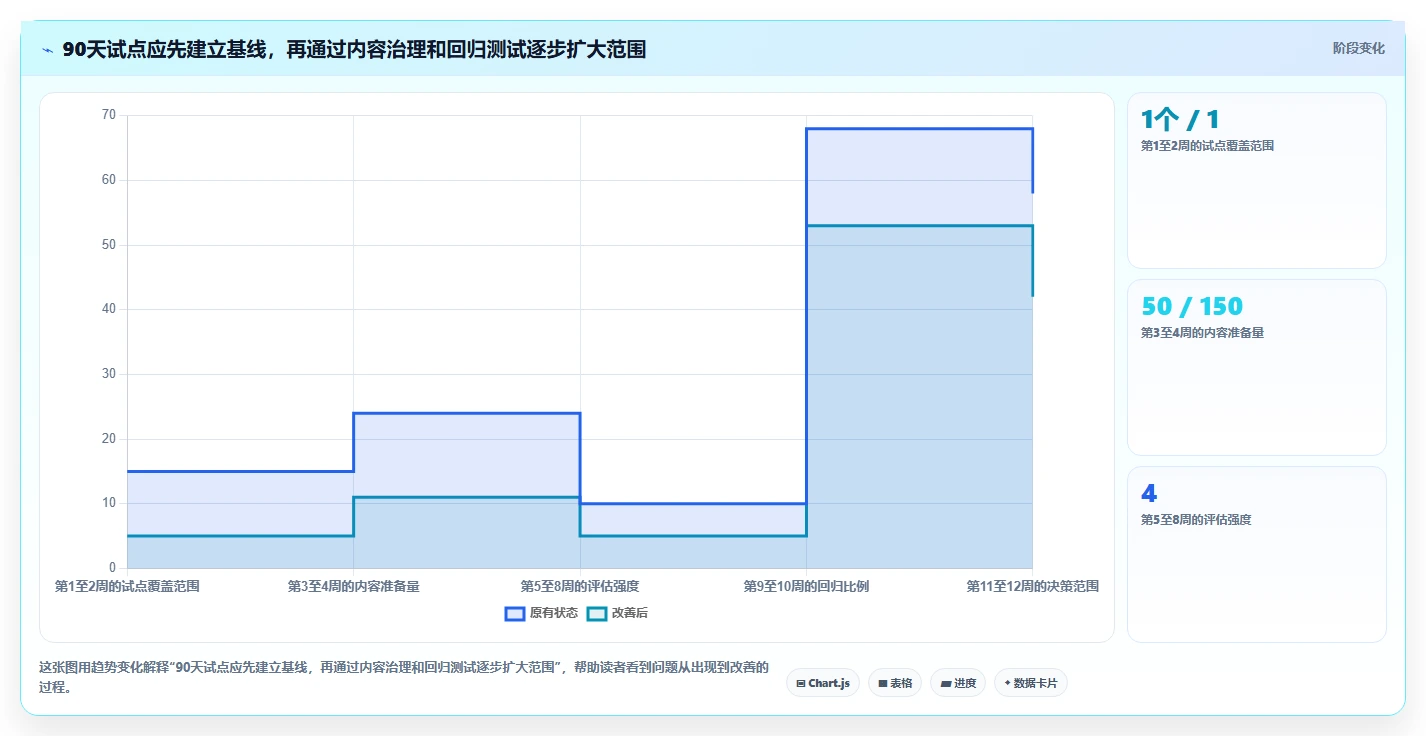This screenshot has width=1426, height=736.
Task: Click the 阶段变化 label in the header
Action: 1359,48
